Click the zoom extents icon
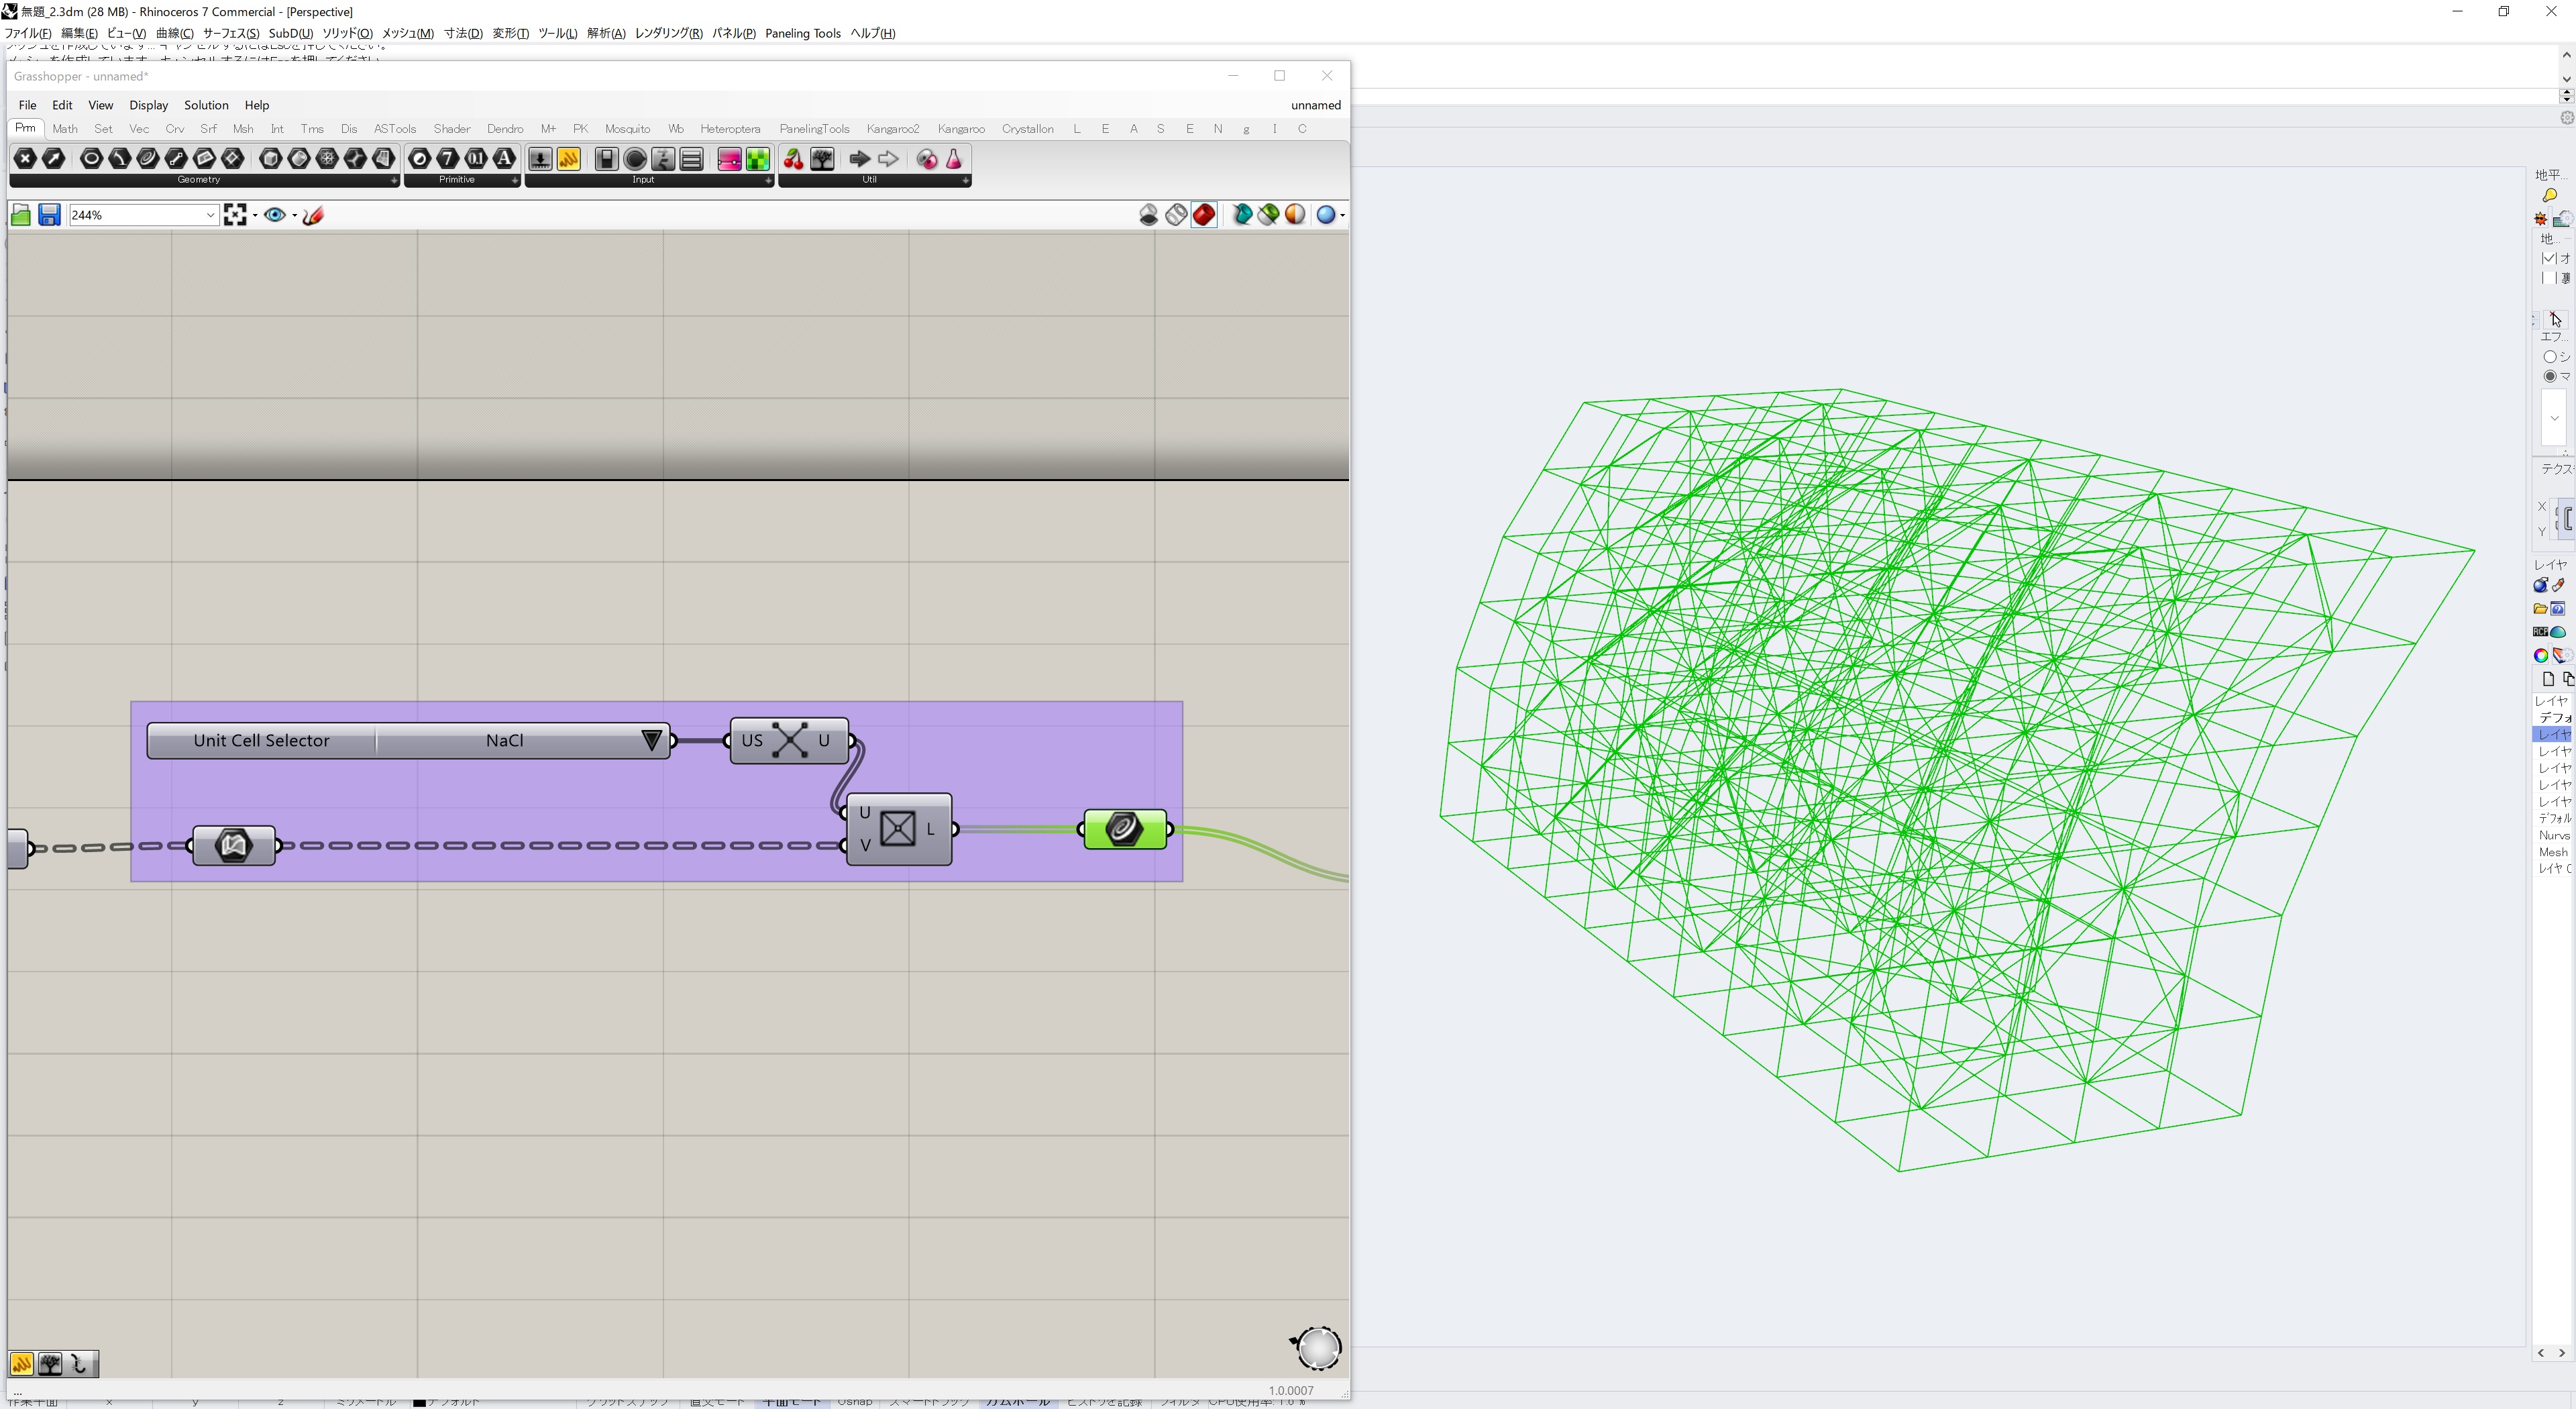 (235, 215)
